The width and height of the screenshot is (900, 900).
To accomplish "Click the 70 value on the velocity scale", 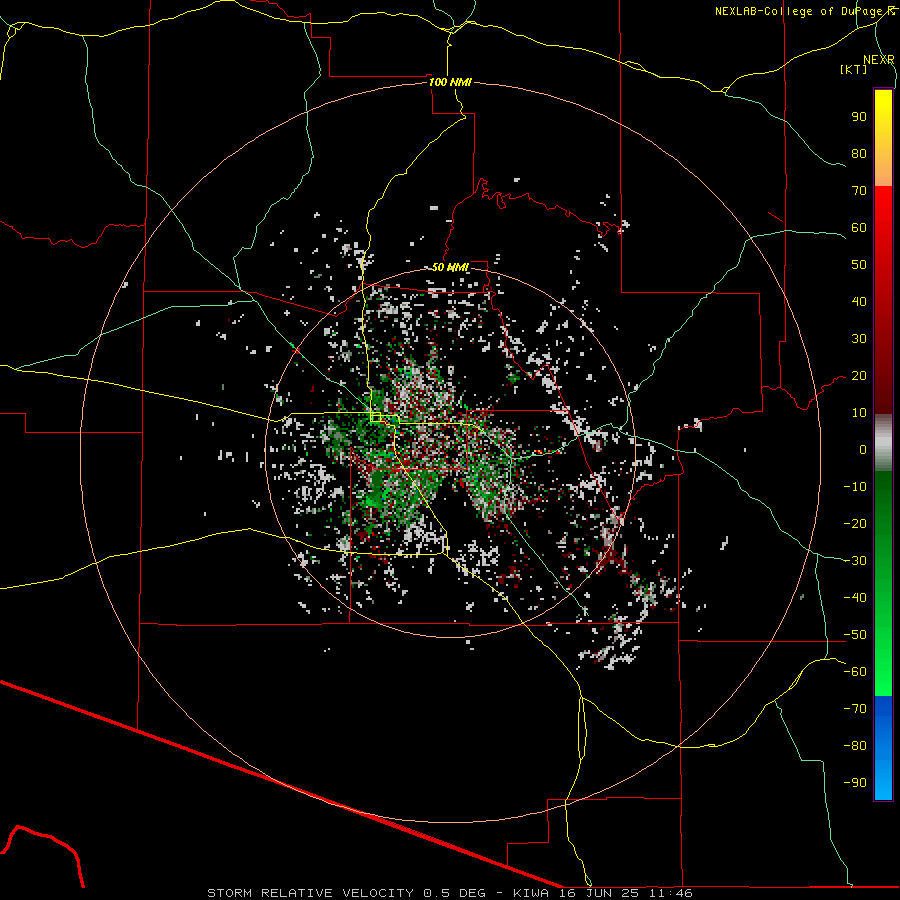I will [859, 191].
